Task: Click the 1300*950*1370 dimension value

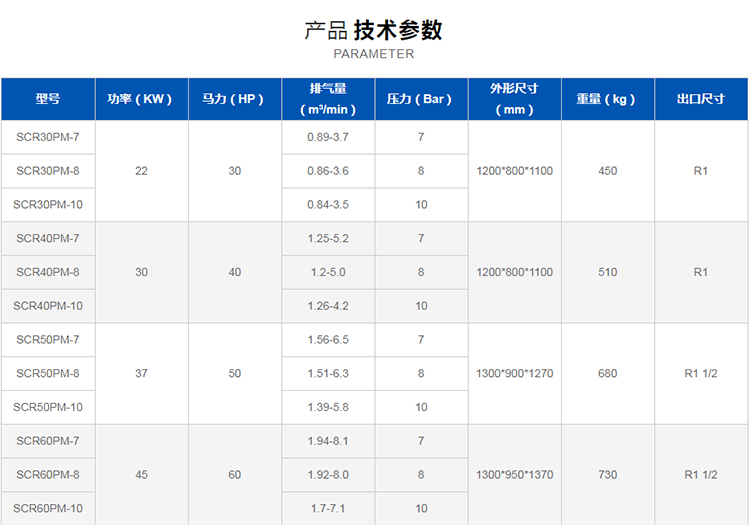Action: (514, 475)
